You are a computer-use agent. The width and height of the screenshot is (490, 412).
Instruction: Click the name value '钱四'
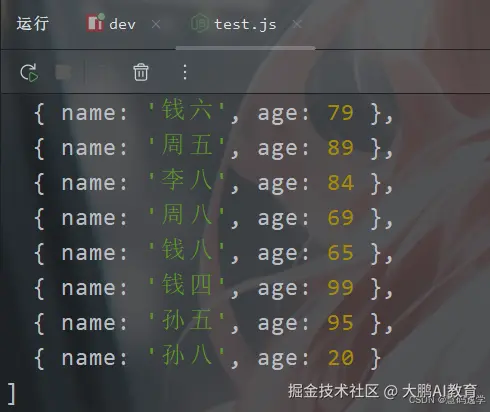[x=187, y=285]
